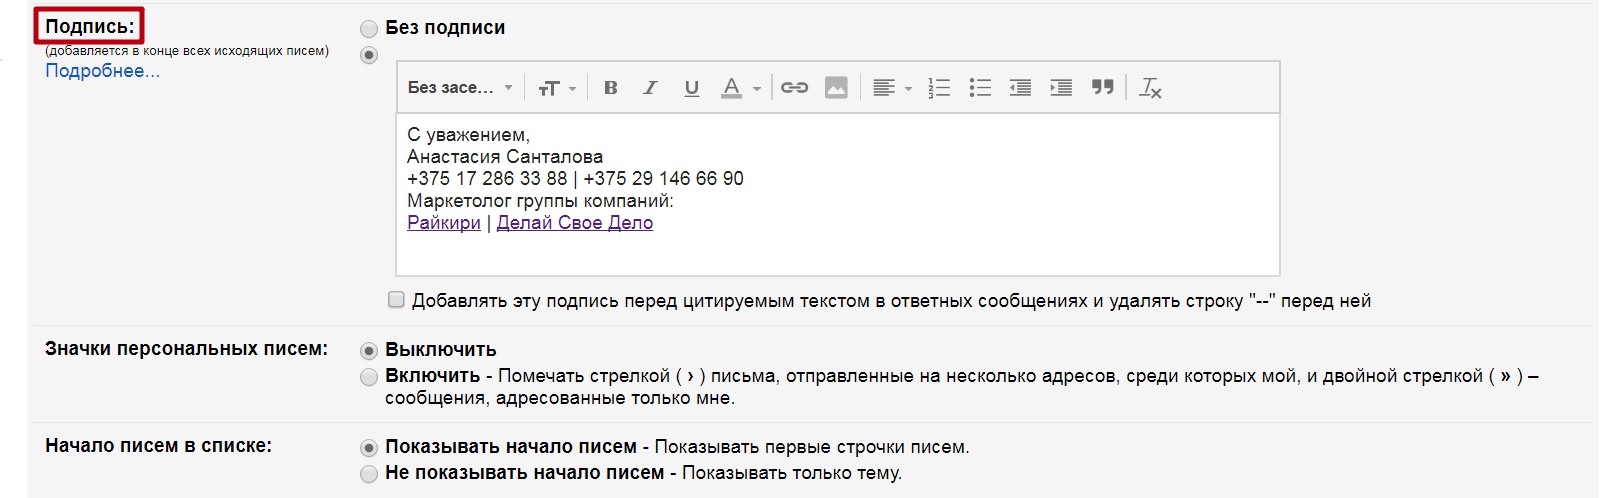Toggle bold formatting in signature editor
1614x498 pixels.
coord(610,88)
